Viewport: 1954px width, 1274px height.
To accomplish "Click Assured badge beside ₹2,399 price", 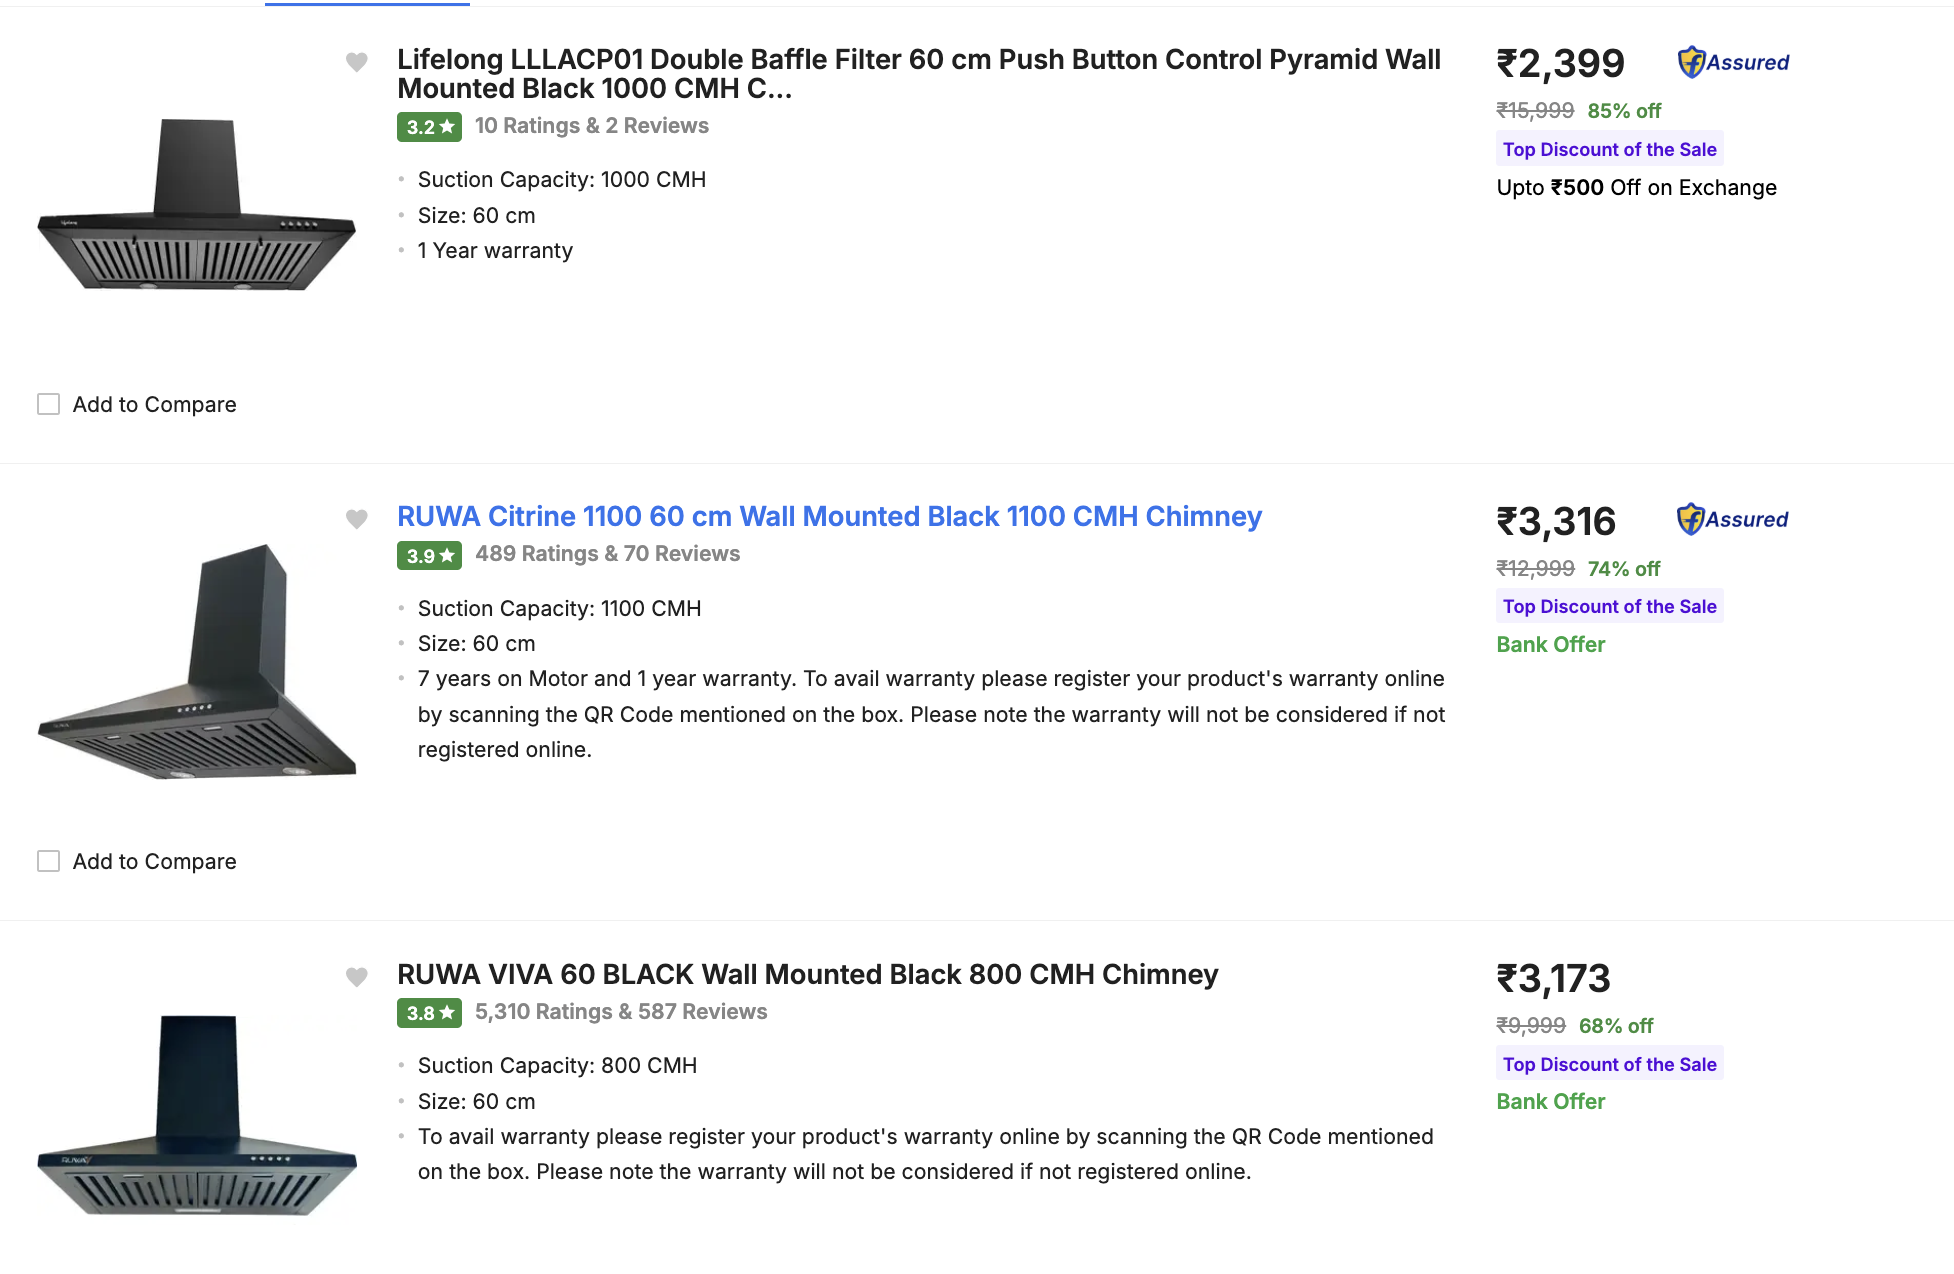I will [x=1734, y=62].
